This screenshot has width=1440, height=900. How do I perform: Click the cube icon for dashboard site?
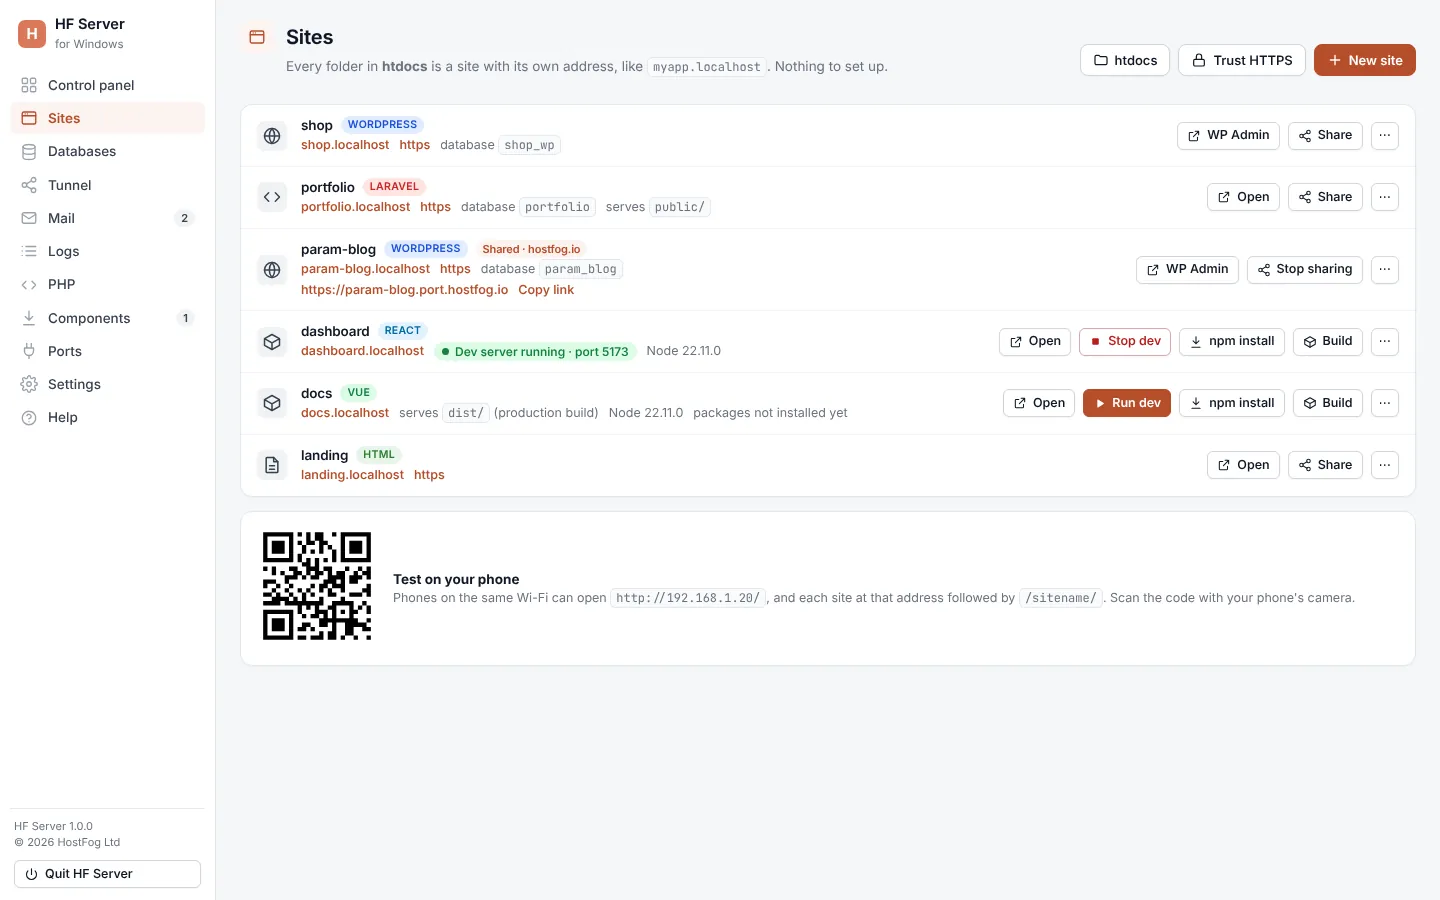[x=272, y=341]
